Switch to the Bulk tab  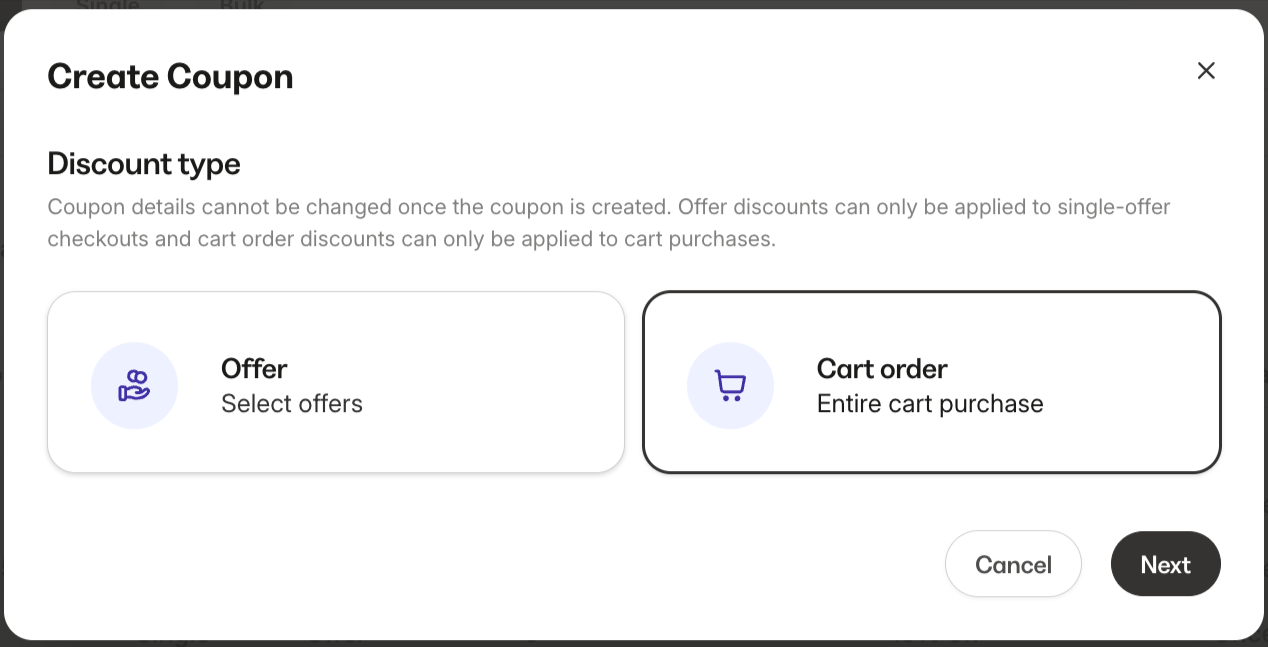[x=241, y=6]
